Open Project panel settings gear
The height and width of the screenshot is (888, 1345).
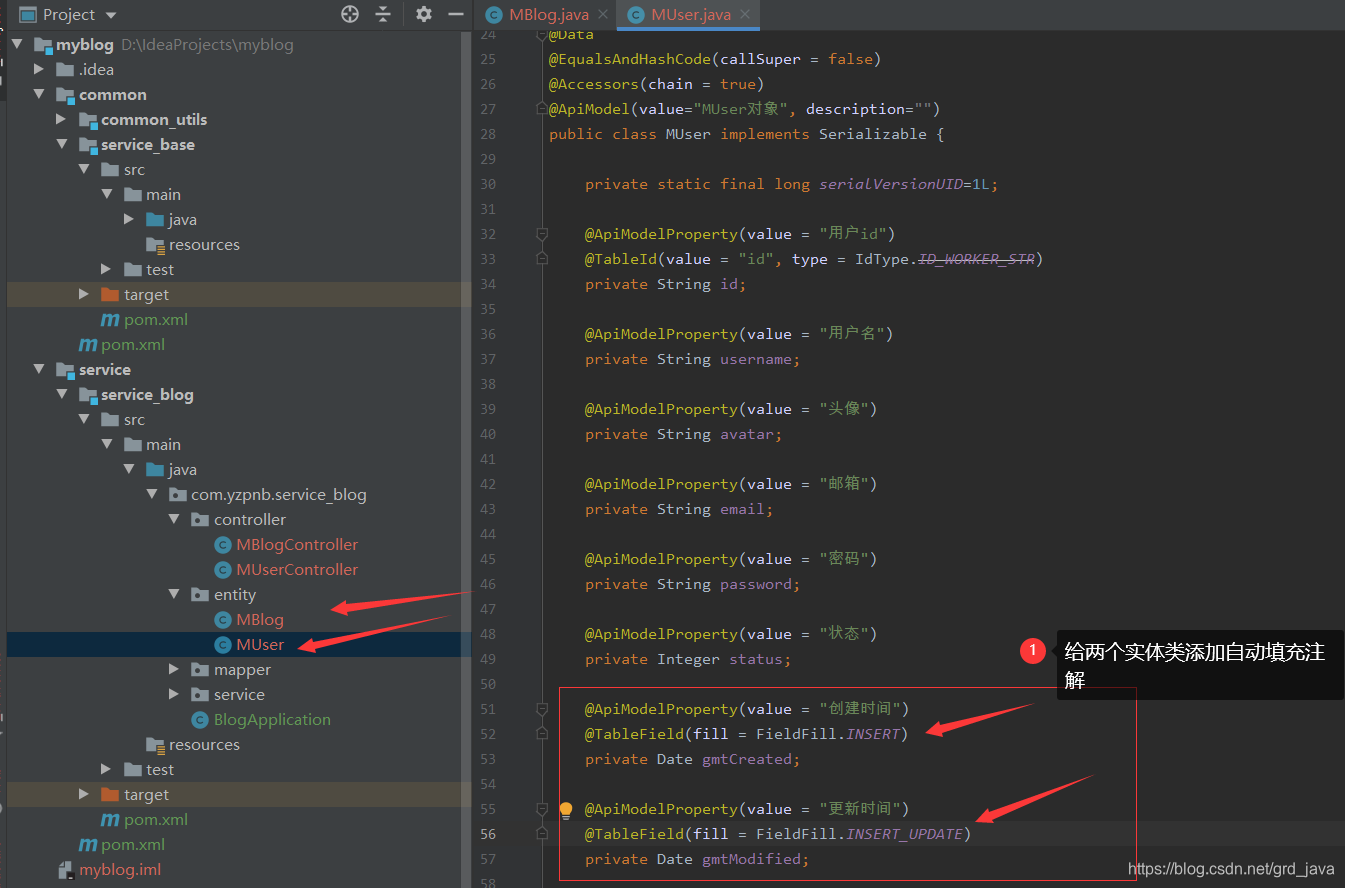click(x=424, y=14)
